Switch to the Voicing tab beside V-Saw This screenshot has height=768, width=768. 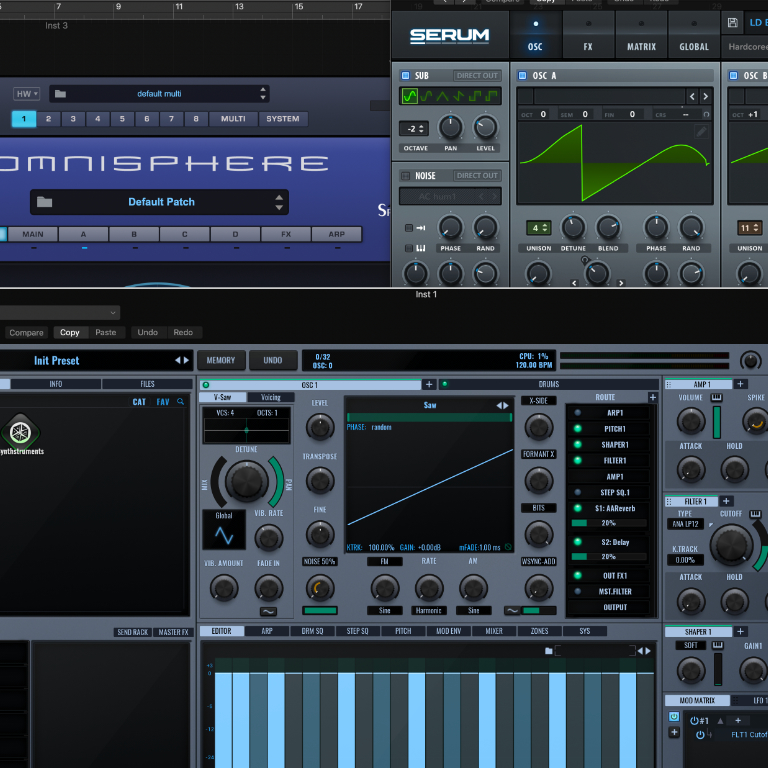coord(270,397)
